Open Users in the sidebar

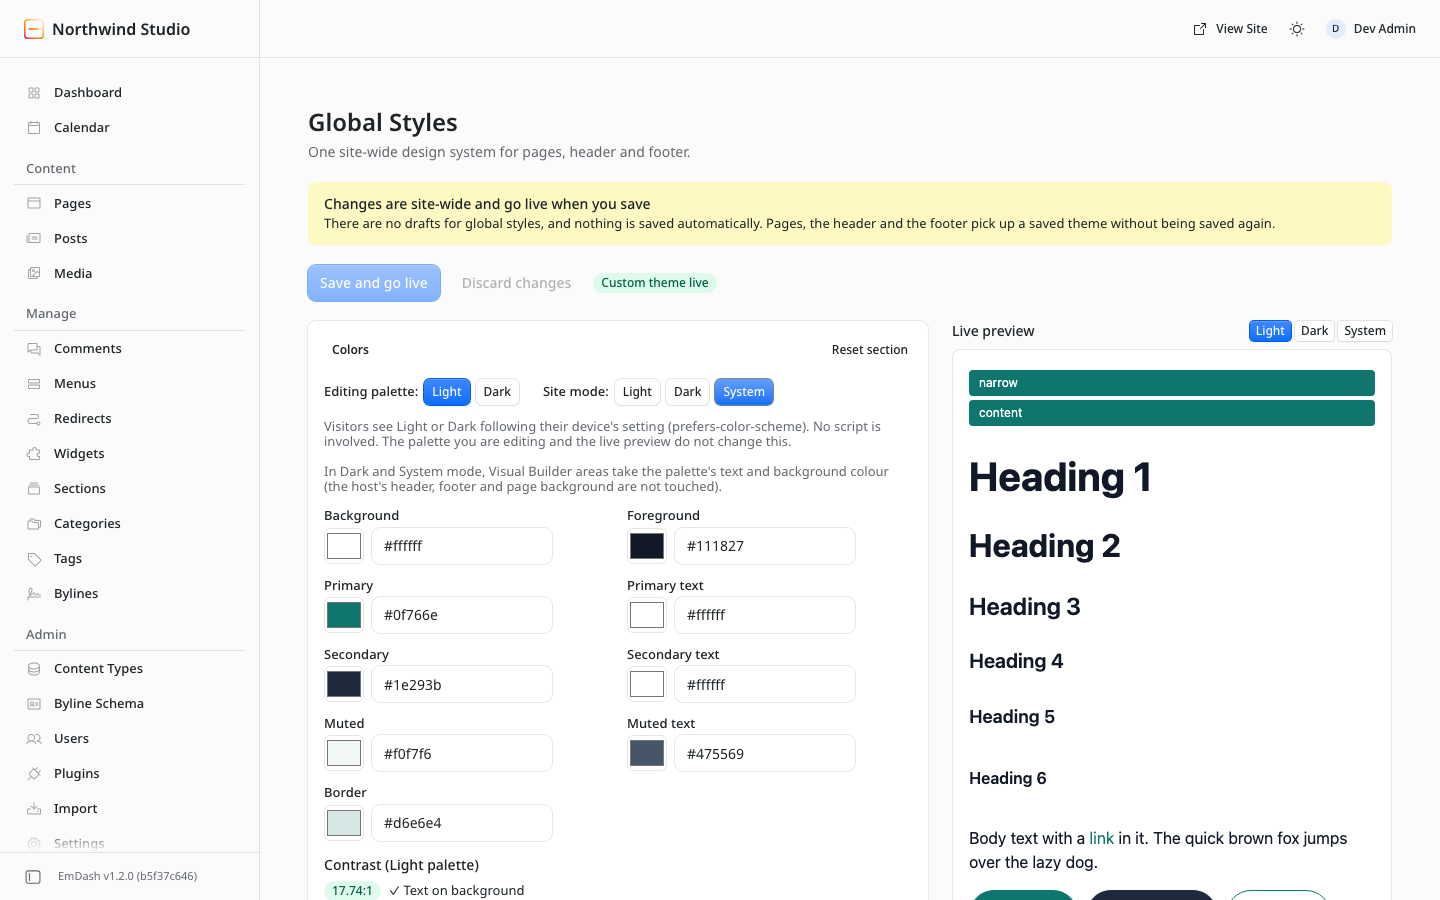pos(130,739)
